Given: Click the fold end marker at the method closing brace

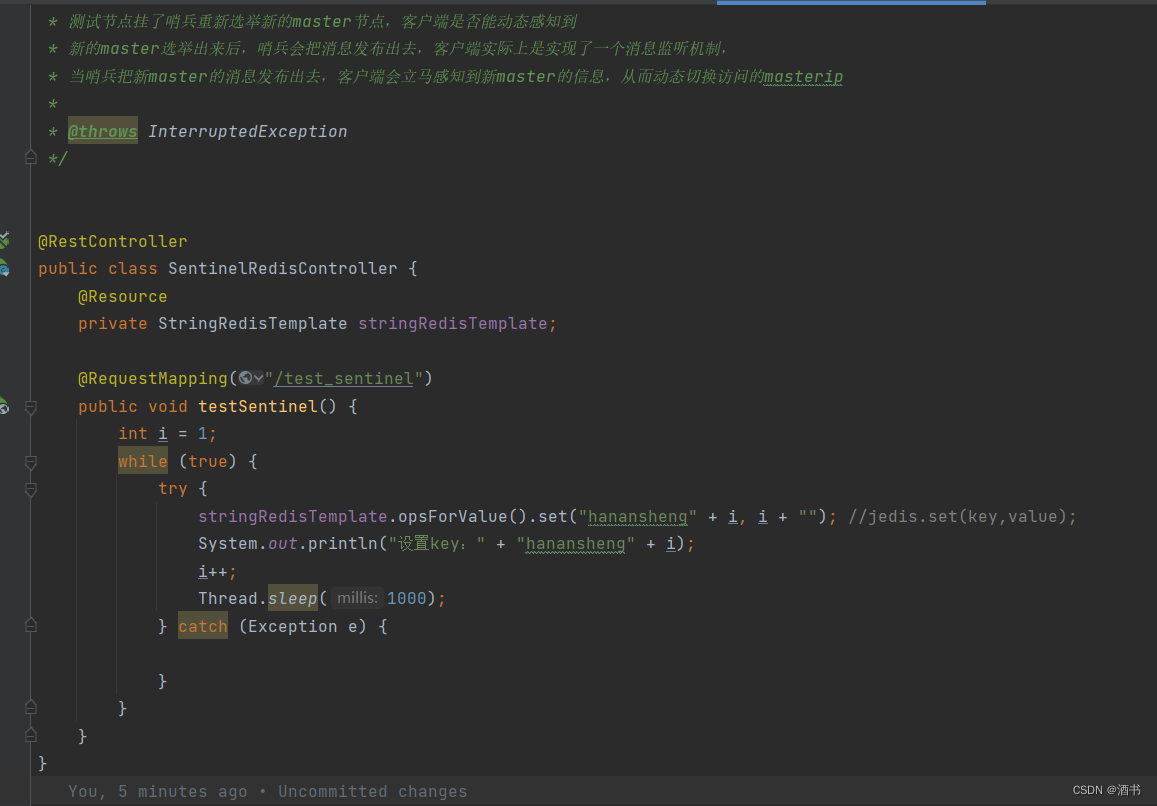Looking at the screenshot, I should (31, 735).
